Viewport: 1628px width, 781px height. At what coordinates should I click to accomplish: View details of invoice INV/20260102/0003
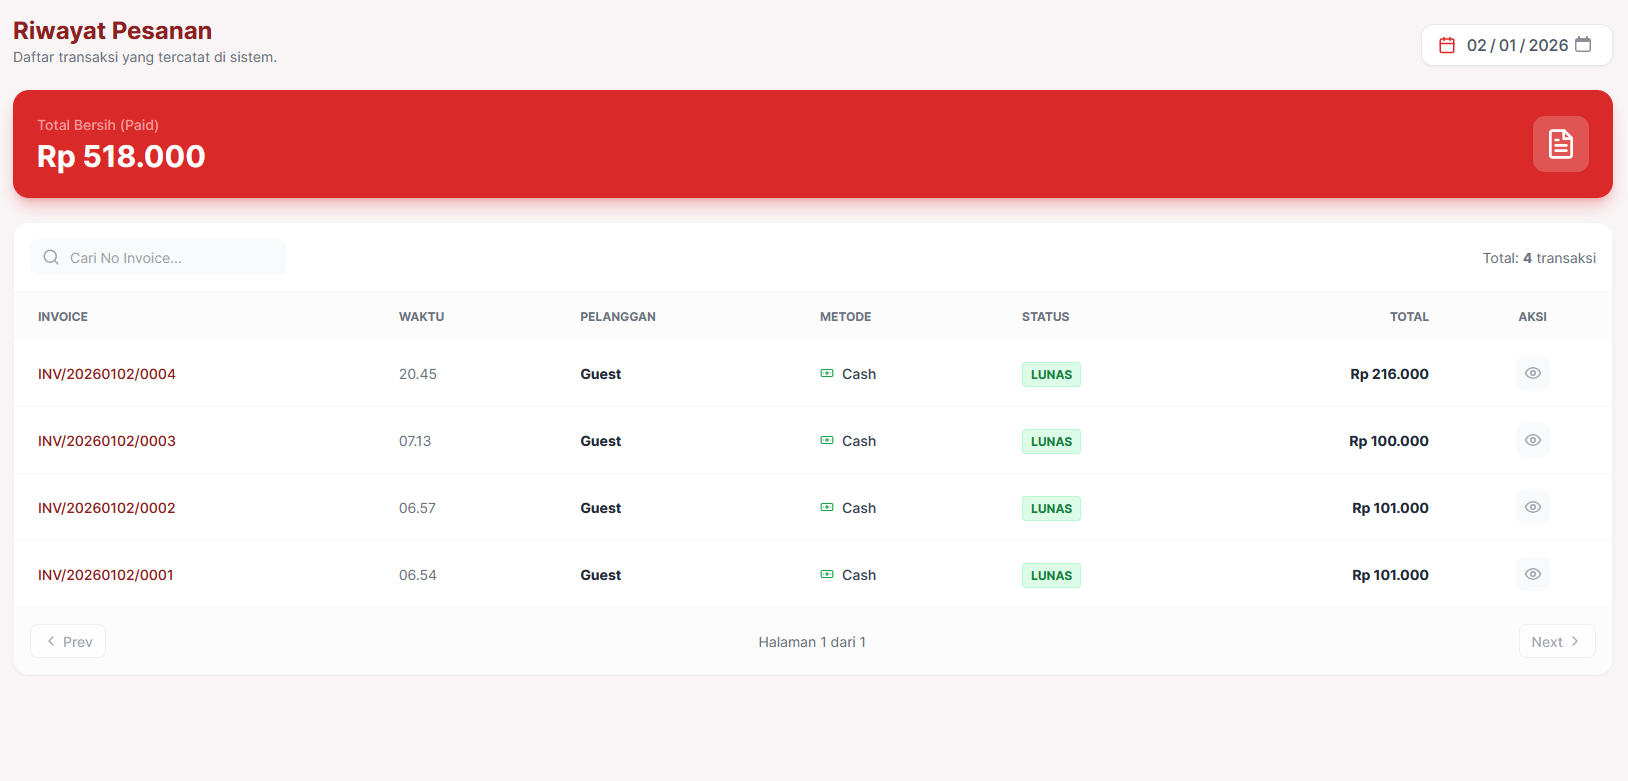1532,441
